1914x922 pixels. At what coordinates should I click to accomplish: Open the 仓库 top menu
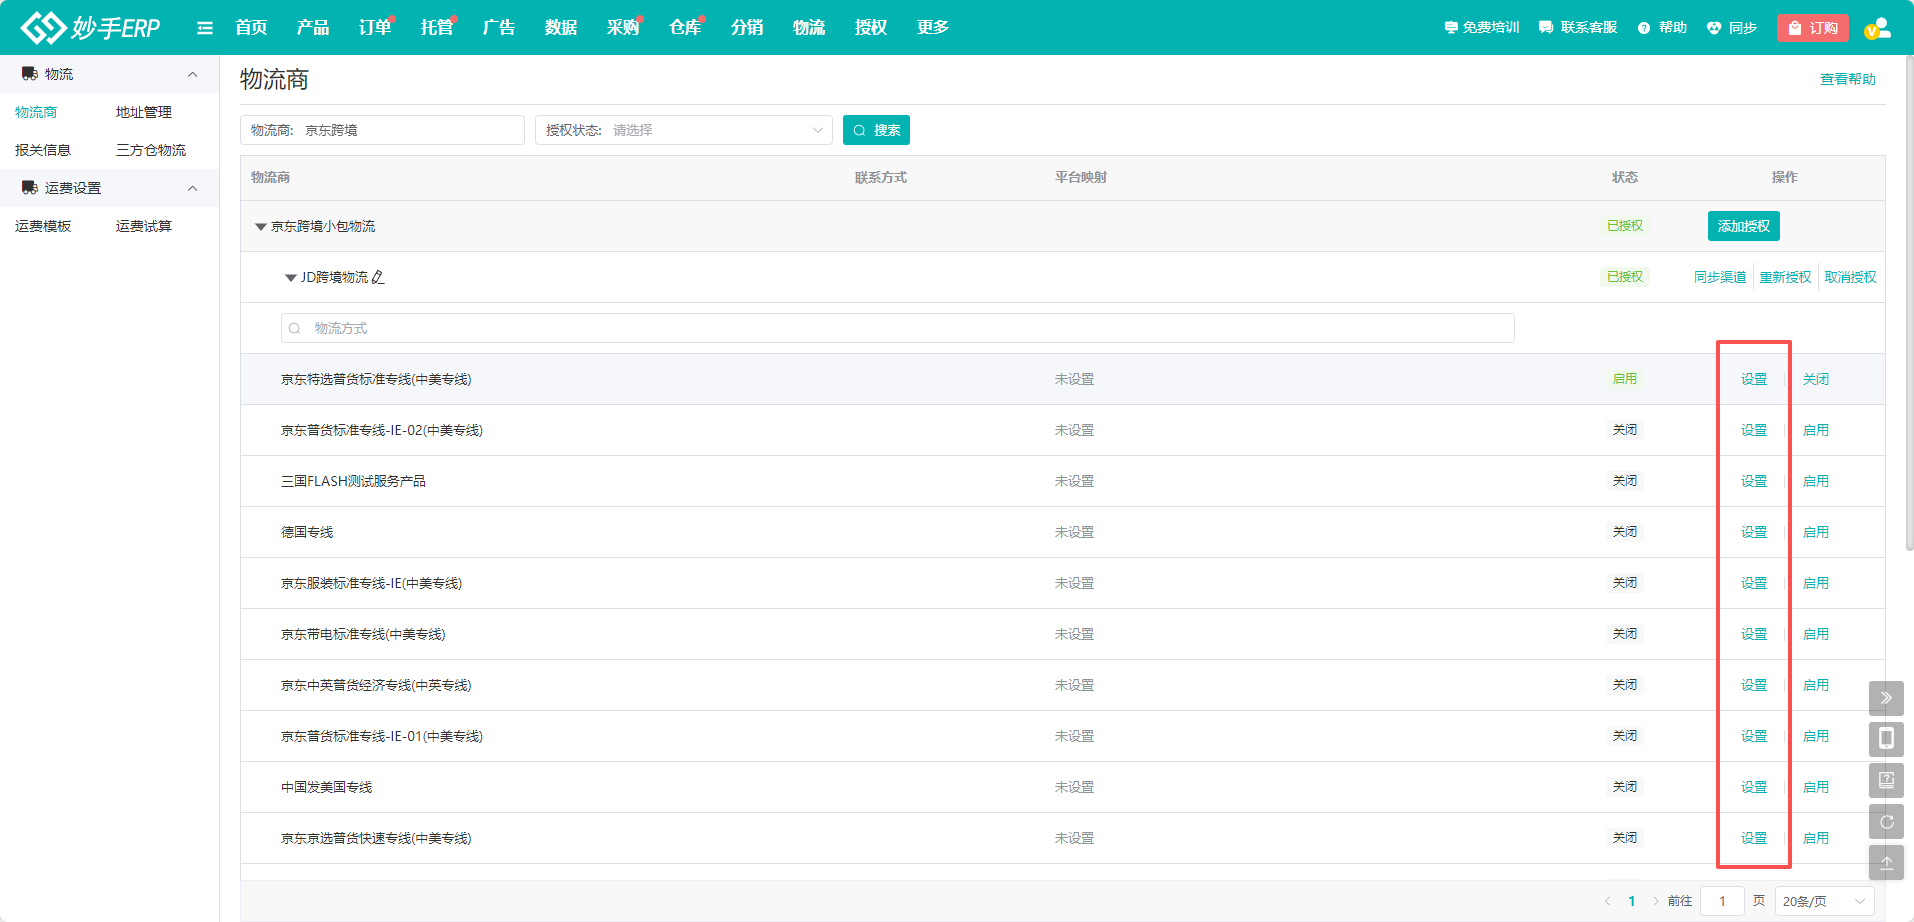(684, 28)
